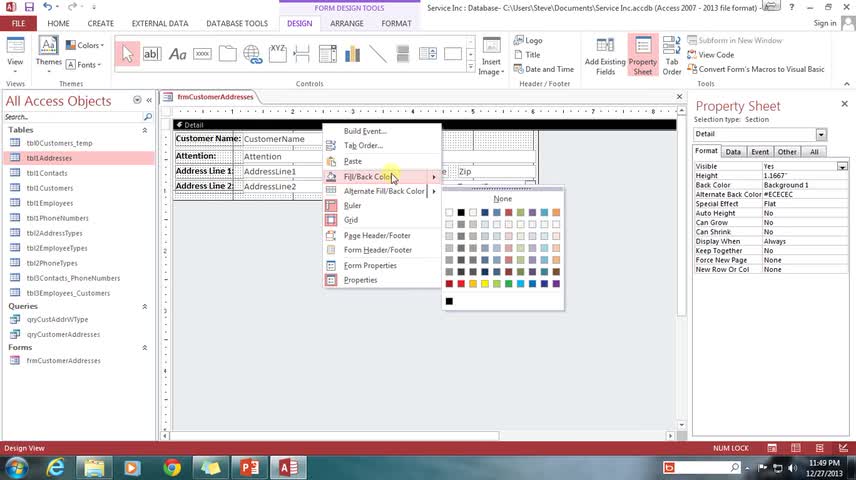Insert a Page Break control

tap(302, 54)
